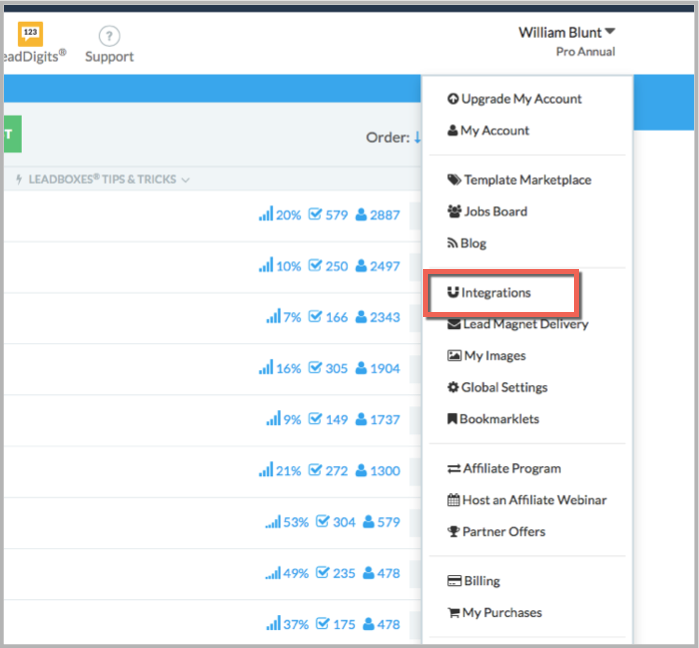
Task: Click the gear icon beside Global Settings
Action: 453,387
